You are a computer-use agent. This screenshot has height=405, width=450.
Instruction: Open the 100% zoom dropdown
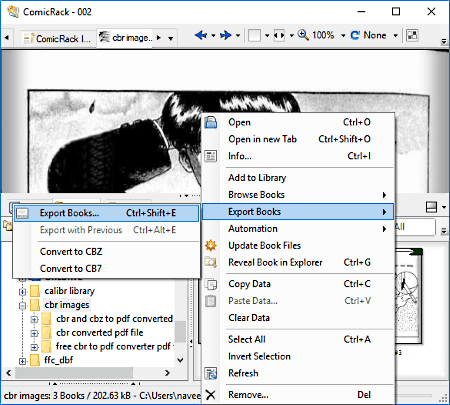click(x=343, y=35)
